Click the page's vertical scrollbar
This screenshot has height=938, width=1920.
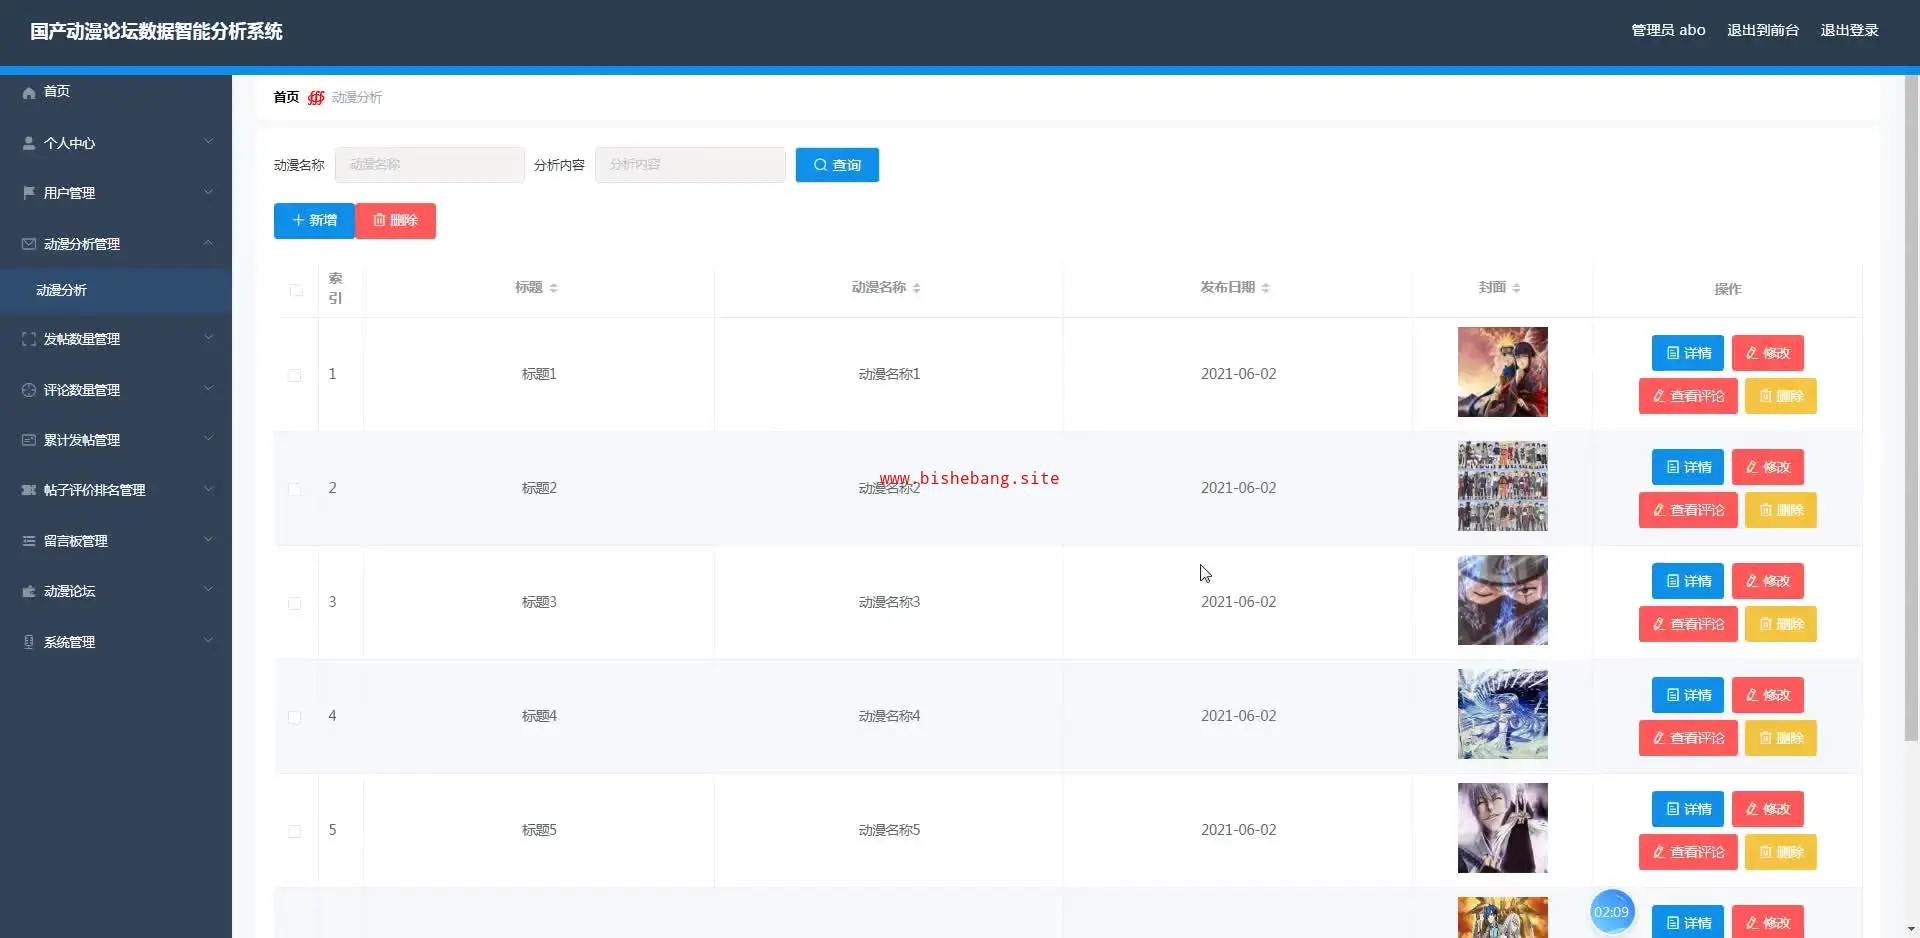tap(1911, 400)
